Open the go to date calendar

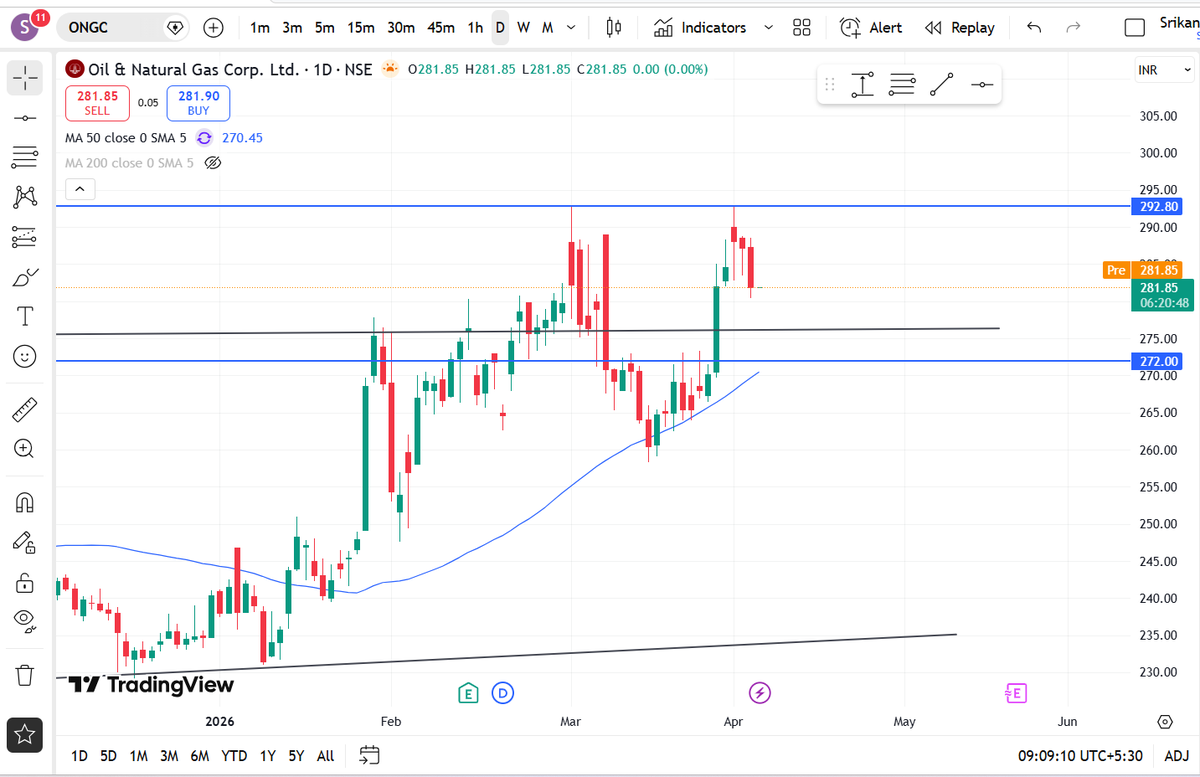point(369,755)
